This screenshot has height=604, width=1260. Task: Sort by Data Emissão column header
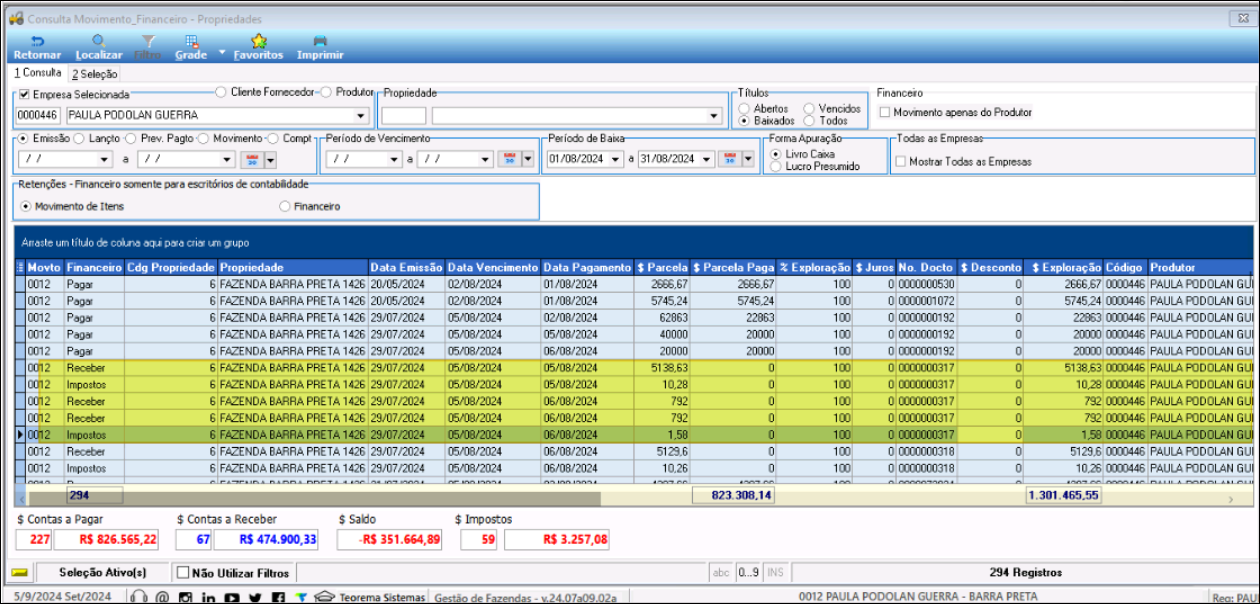[406, 268]
